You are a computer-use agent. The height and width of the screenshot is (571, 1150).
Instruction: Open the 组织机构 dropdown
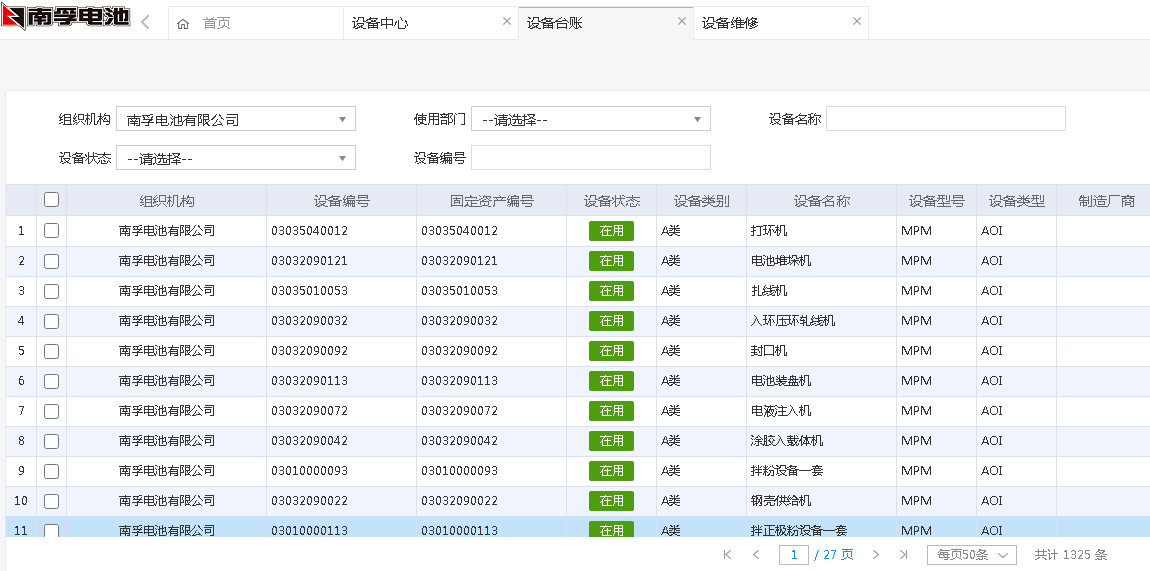tap(235, 119)
